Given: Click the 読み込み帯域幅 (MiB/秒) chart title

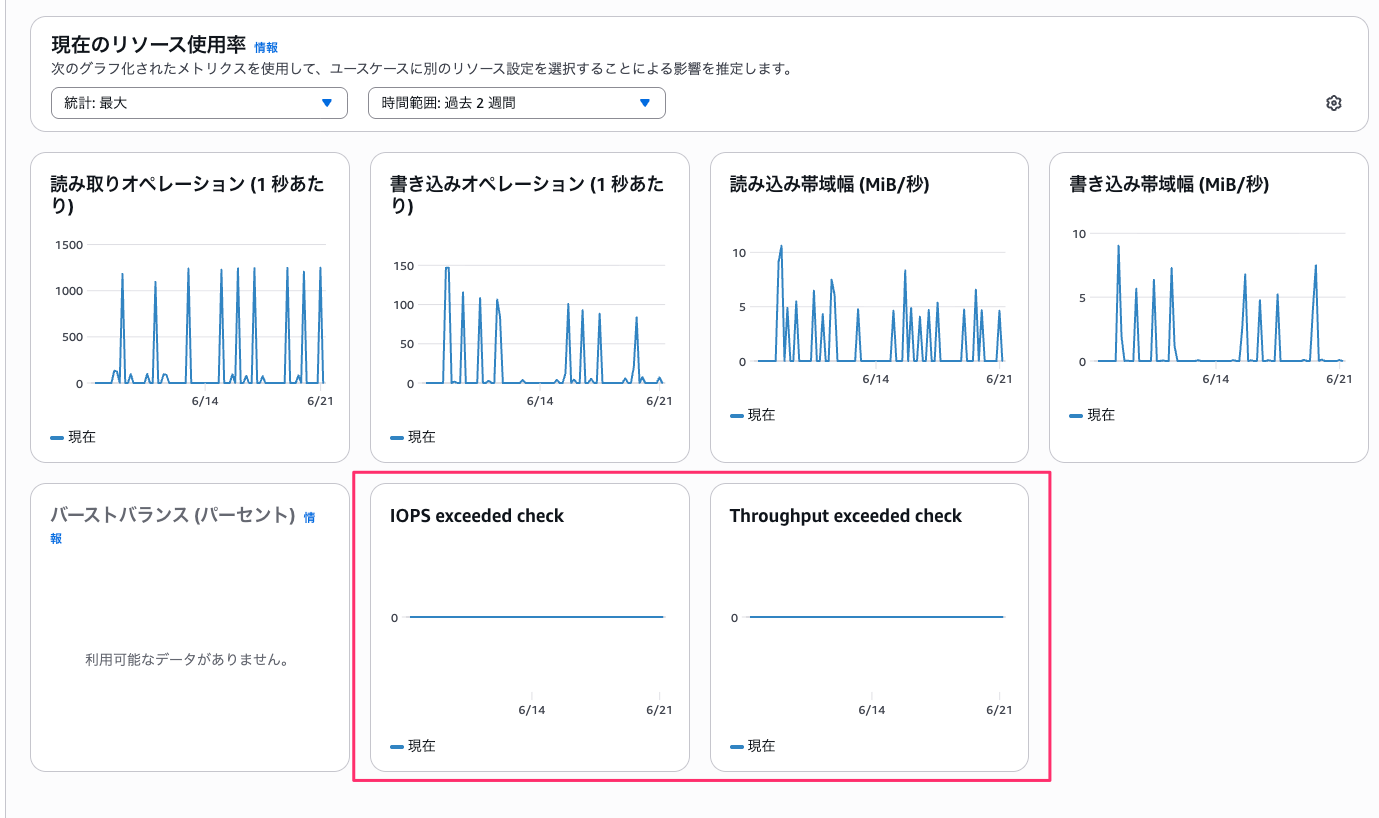Looking at the screenshot, I should pos(830,185).
